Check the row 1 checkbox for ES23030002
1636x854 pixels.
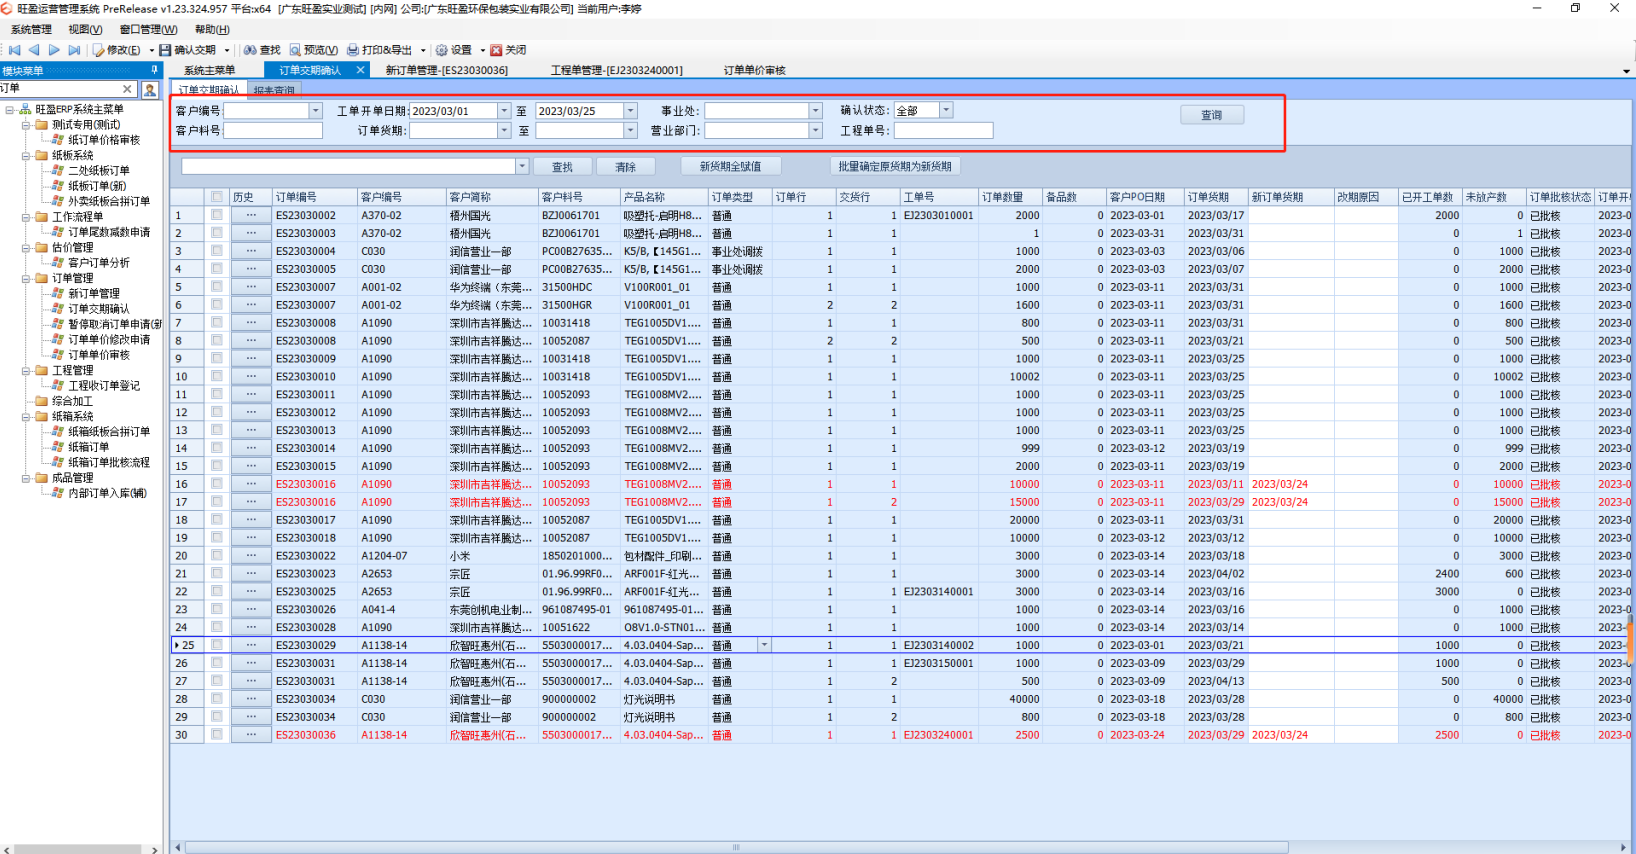pos(217,215)
